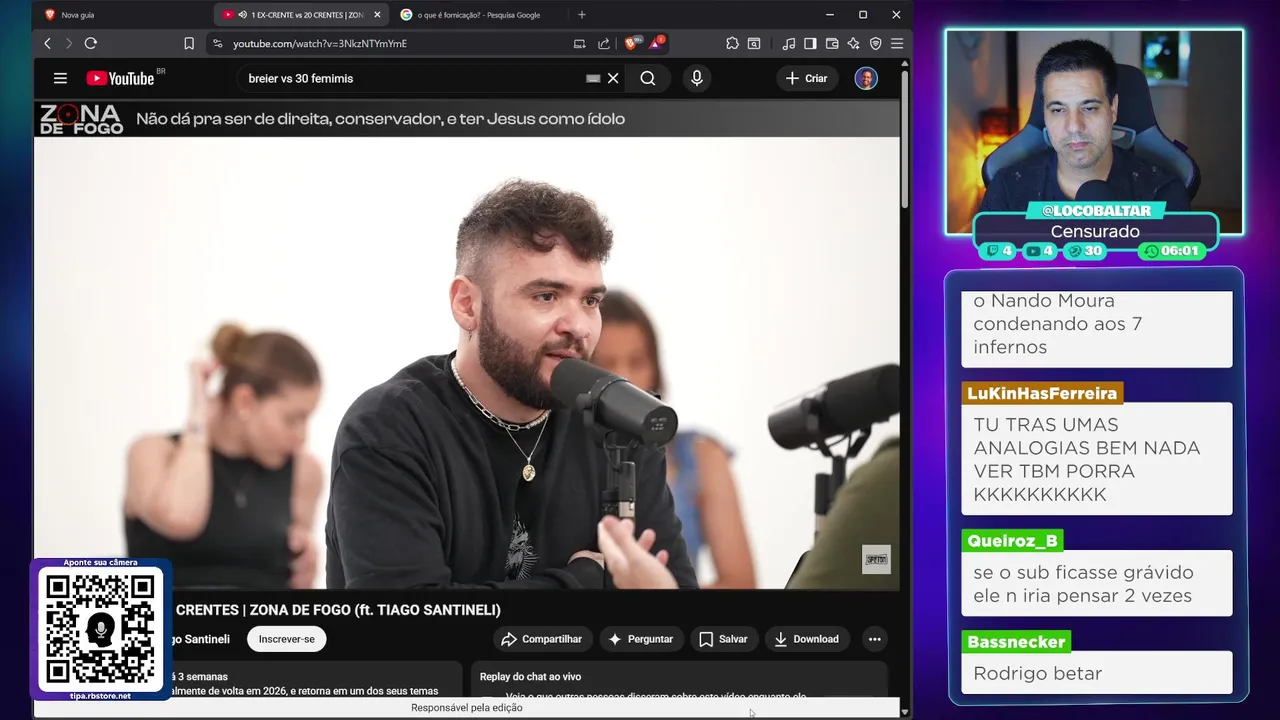This screenshot has width=1280, height=720.
Task: Run the YouTube search magnifier button
Action: click(x=648, y=78)
